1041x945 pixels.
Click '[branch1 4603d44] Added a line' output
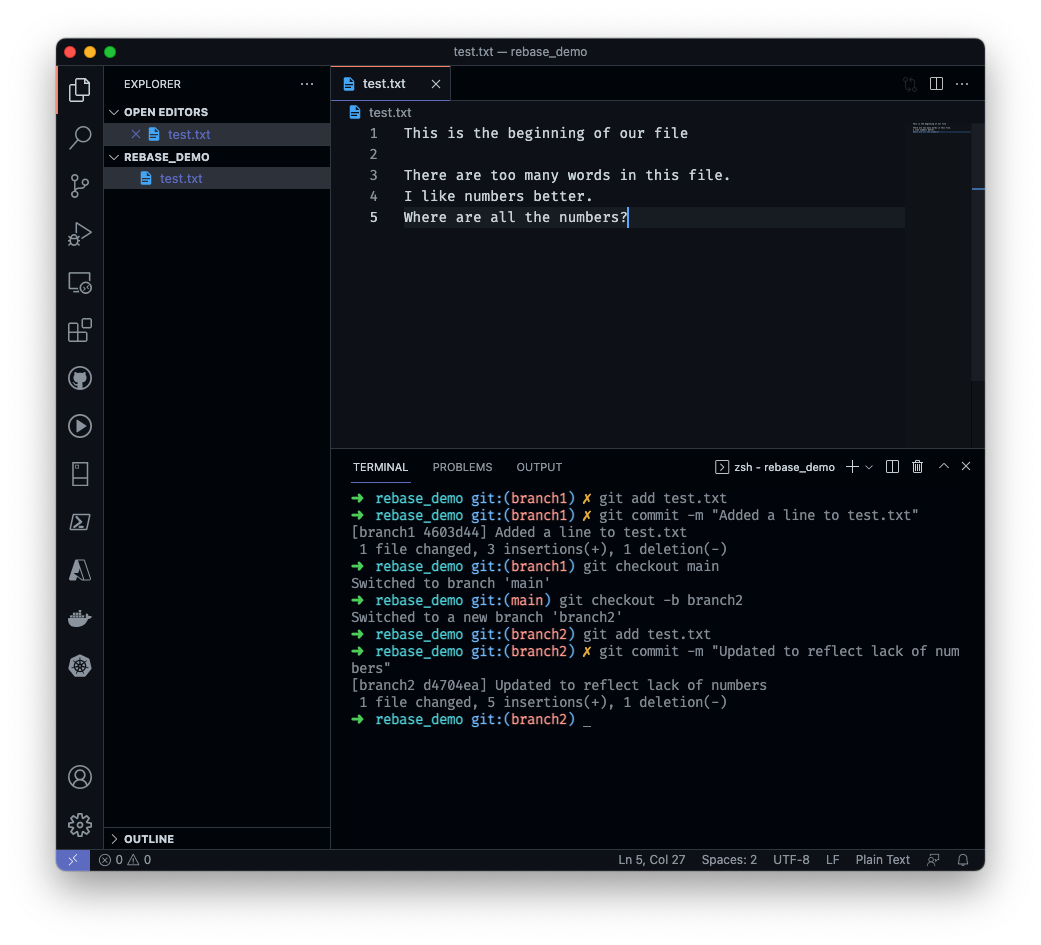coord(519,533)
